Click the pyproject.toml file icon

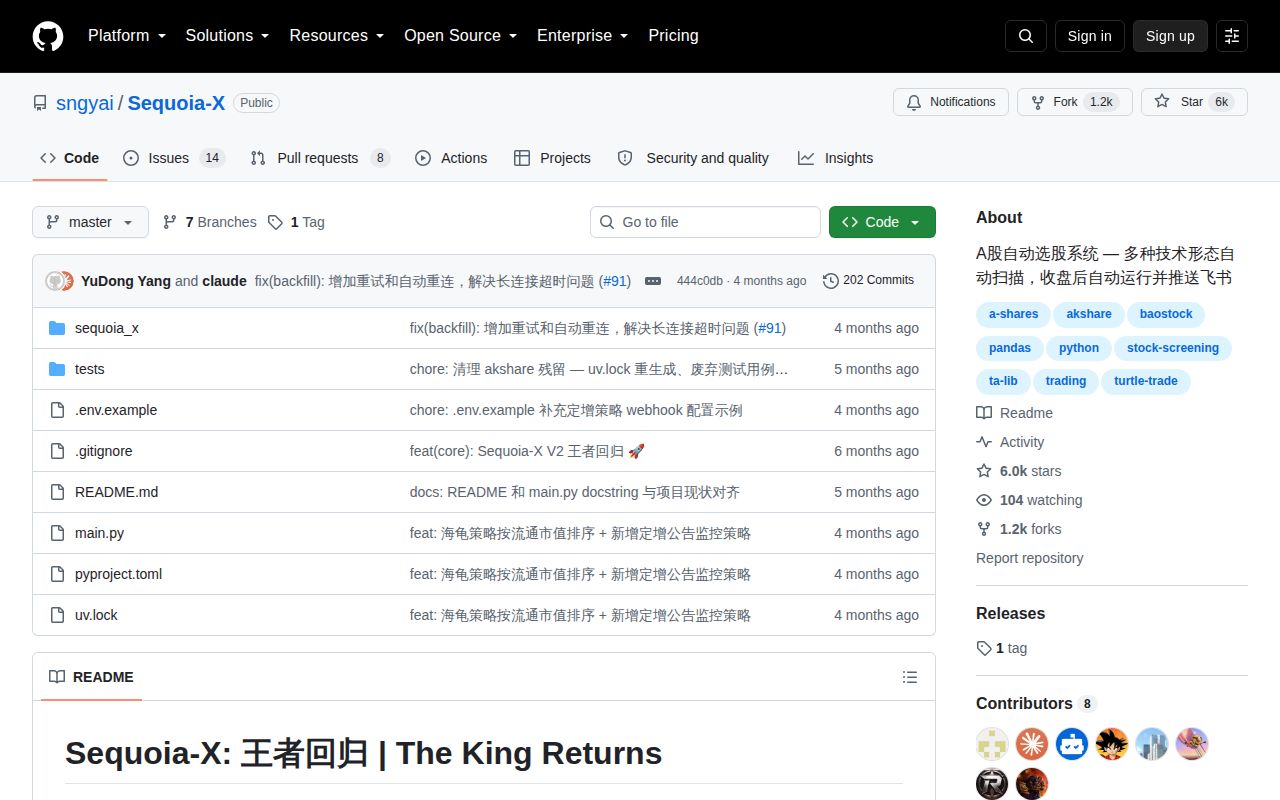point(57,574)
